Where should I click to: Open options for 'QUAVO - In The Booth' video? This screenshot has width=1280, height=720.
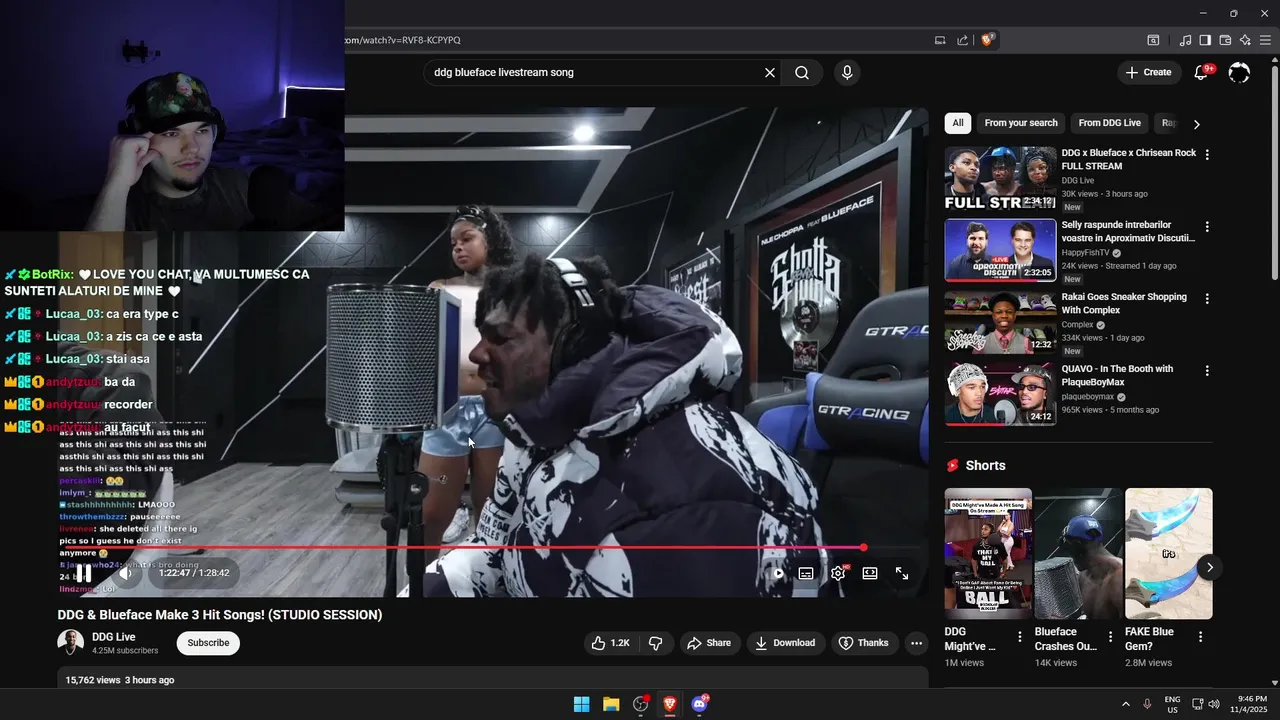coord(1207,371)
